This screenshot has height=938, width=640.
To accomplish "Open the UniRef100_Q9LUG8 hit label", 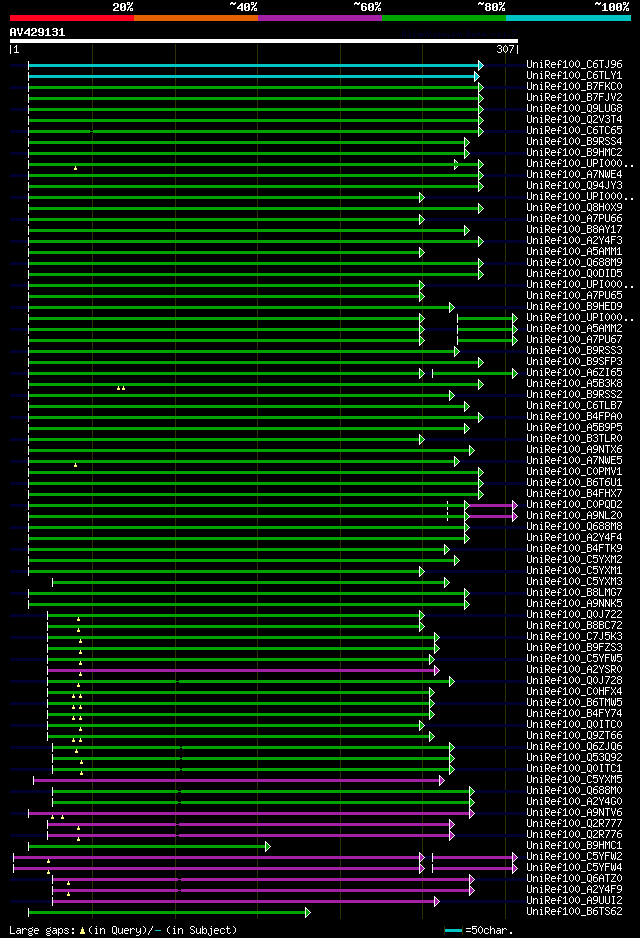I will tap(574, 108).
